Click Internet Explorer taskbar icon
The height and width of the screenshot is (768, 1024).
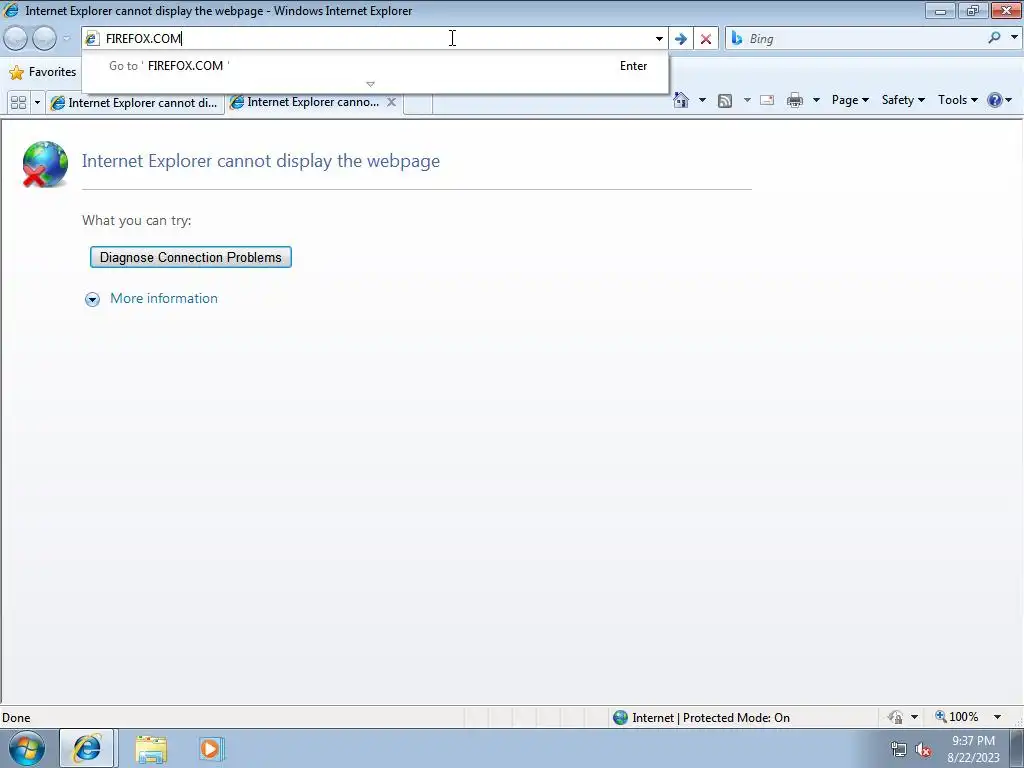(x=87, y=748)
